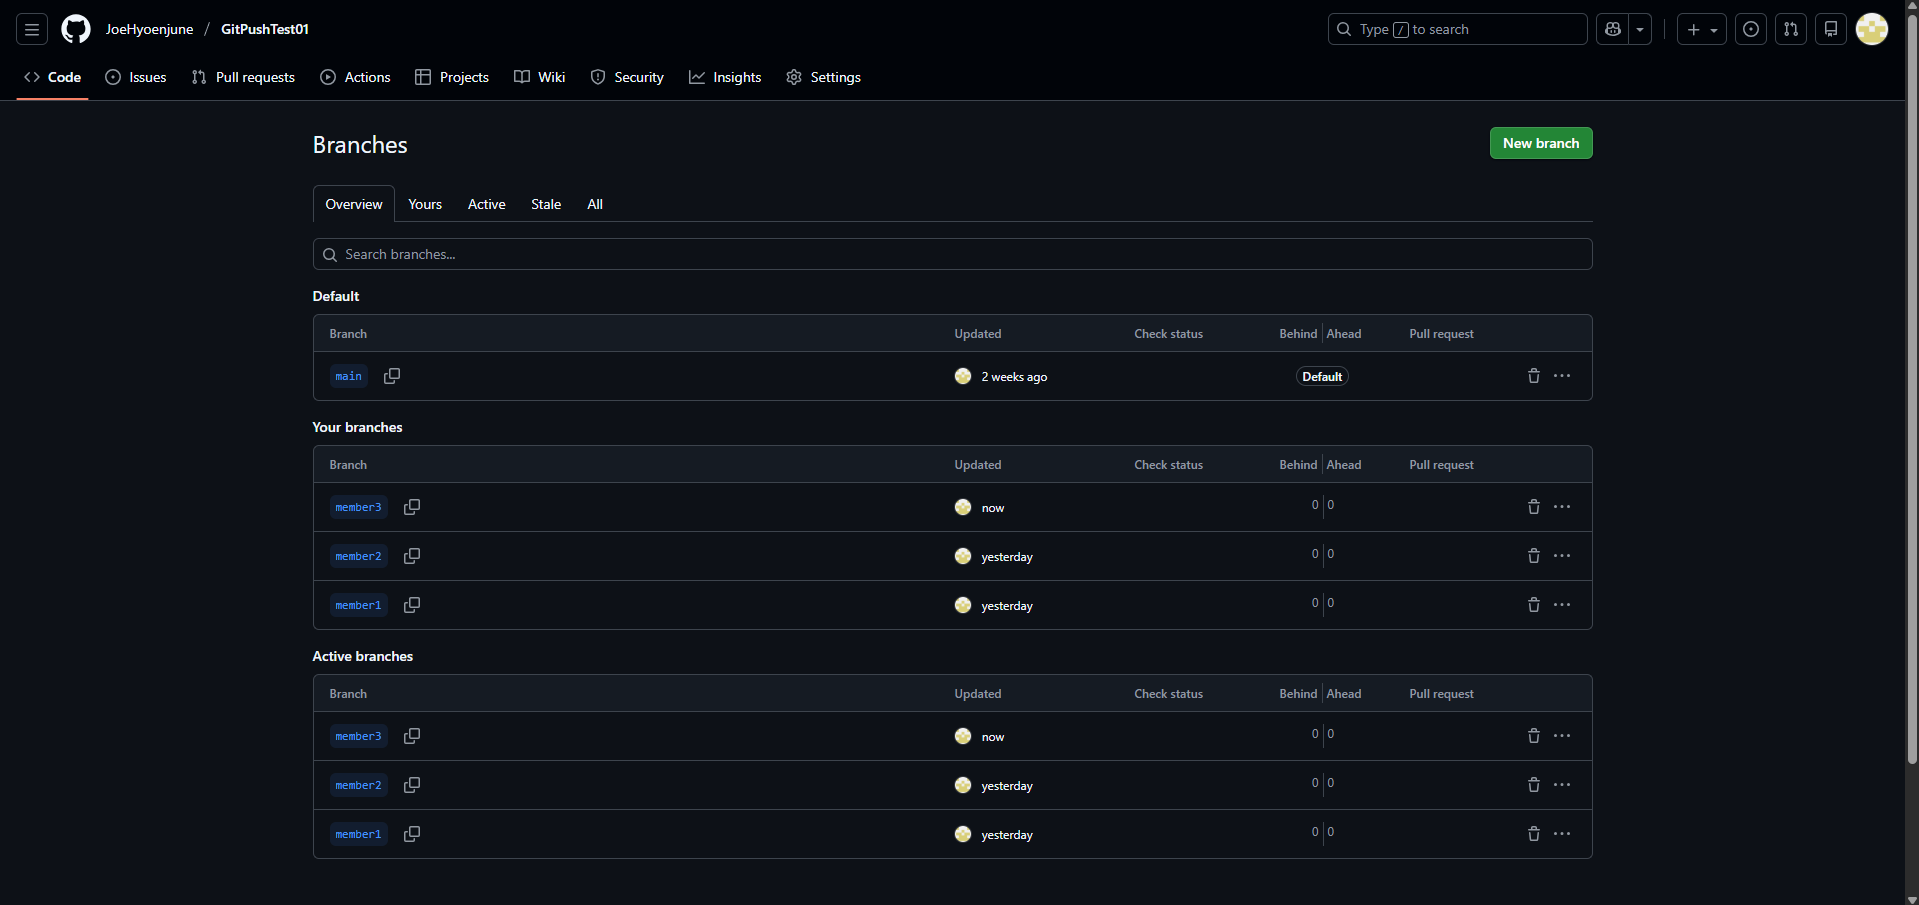
Task: Copy member1 name in Active branches
Action: coord(412,834)
